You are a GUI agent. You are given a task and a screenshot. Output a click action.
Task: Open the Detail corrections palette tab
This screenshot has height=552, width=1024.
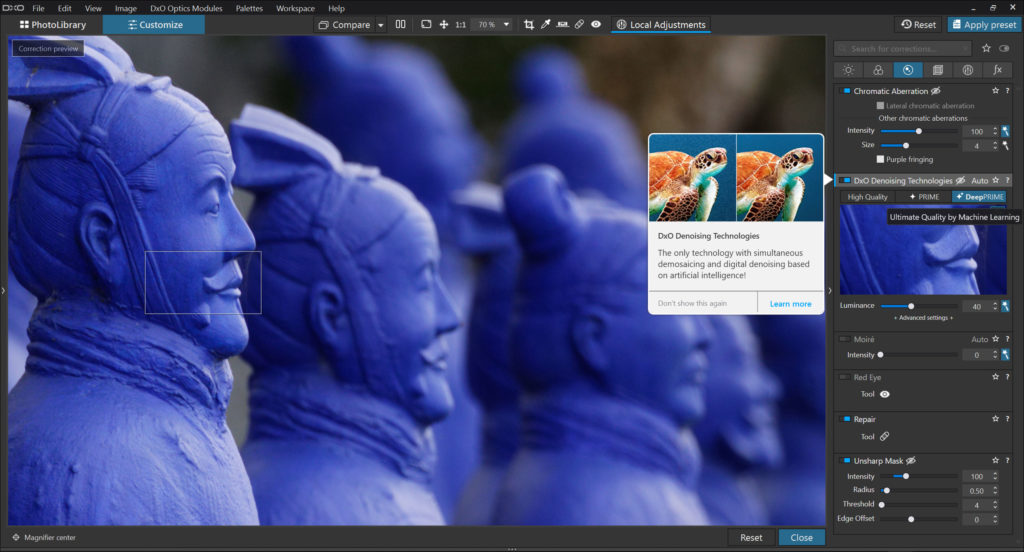[x=908, y=70]
